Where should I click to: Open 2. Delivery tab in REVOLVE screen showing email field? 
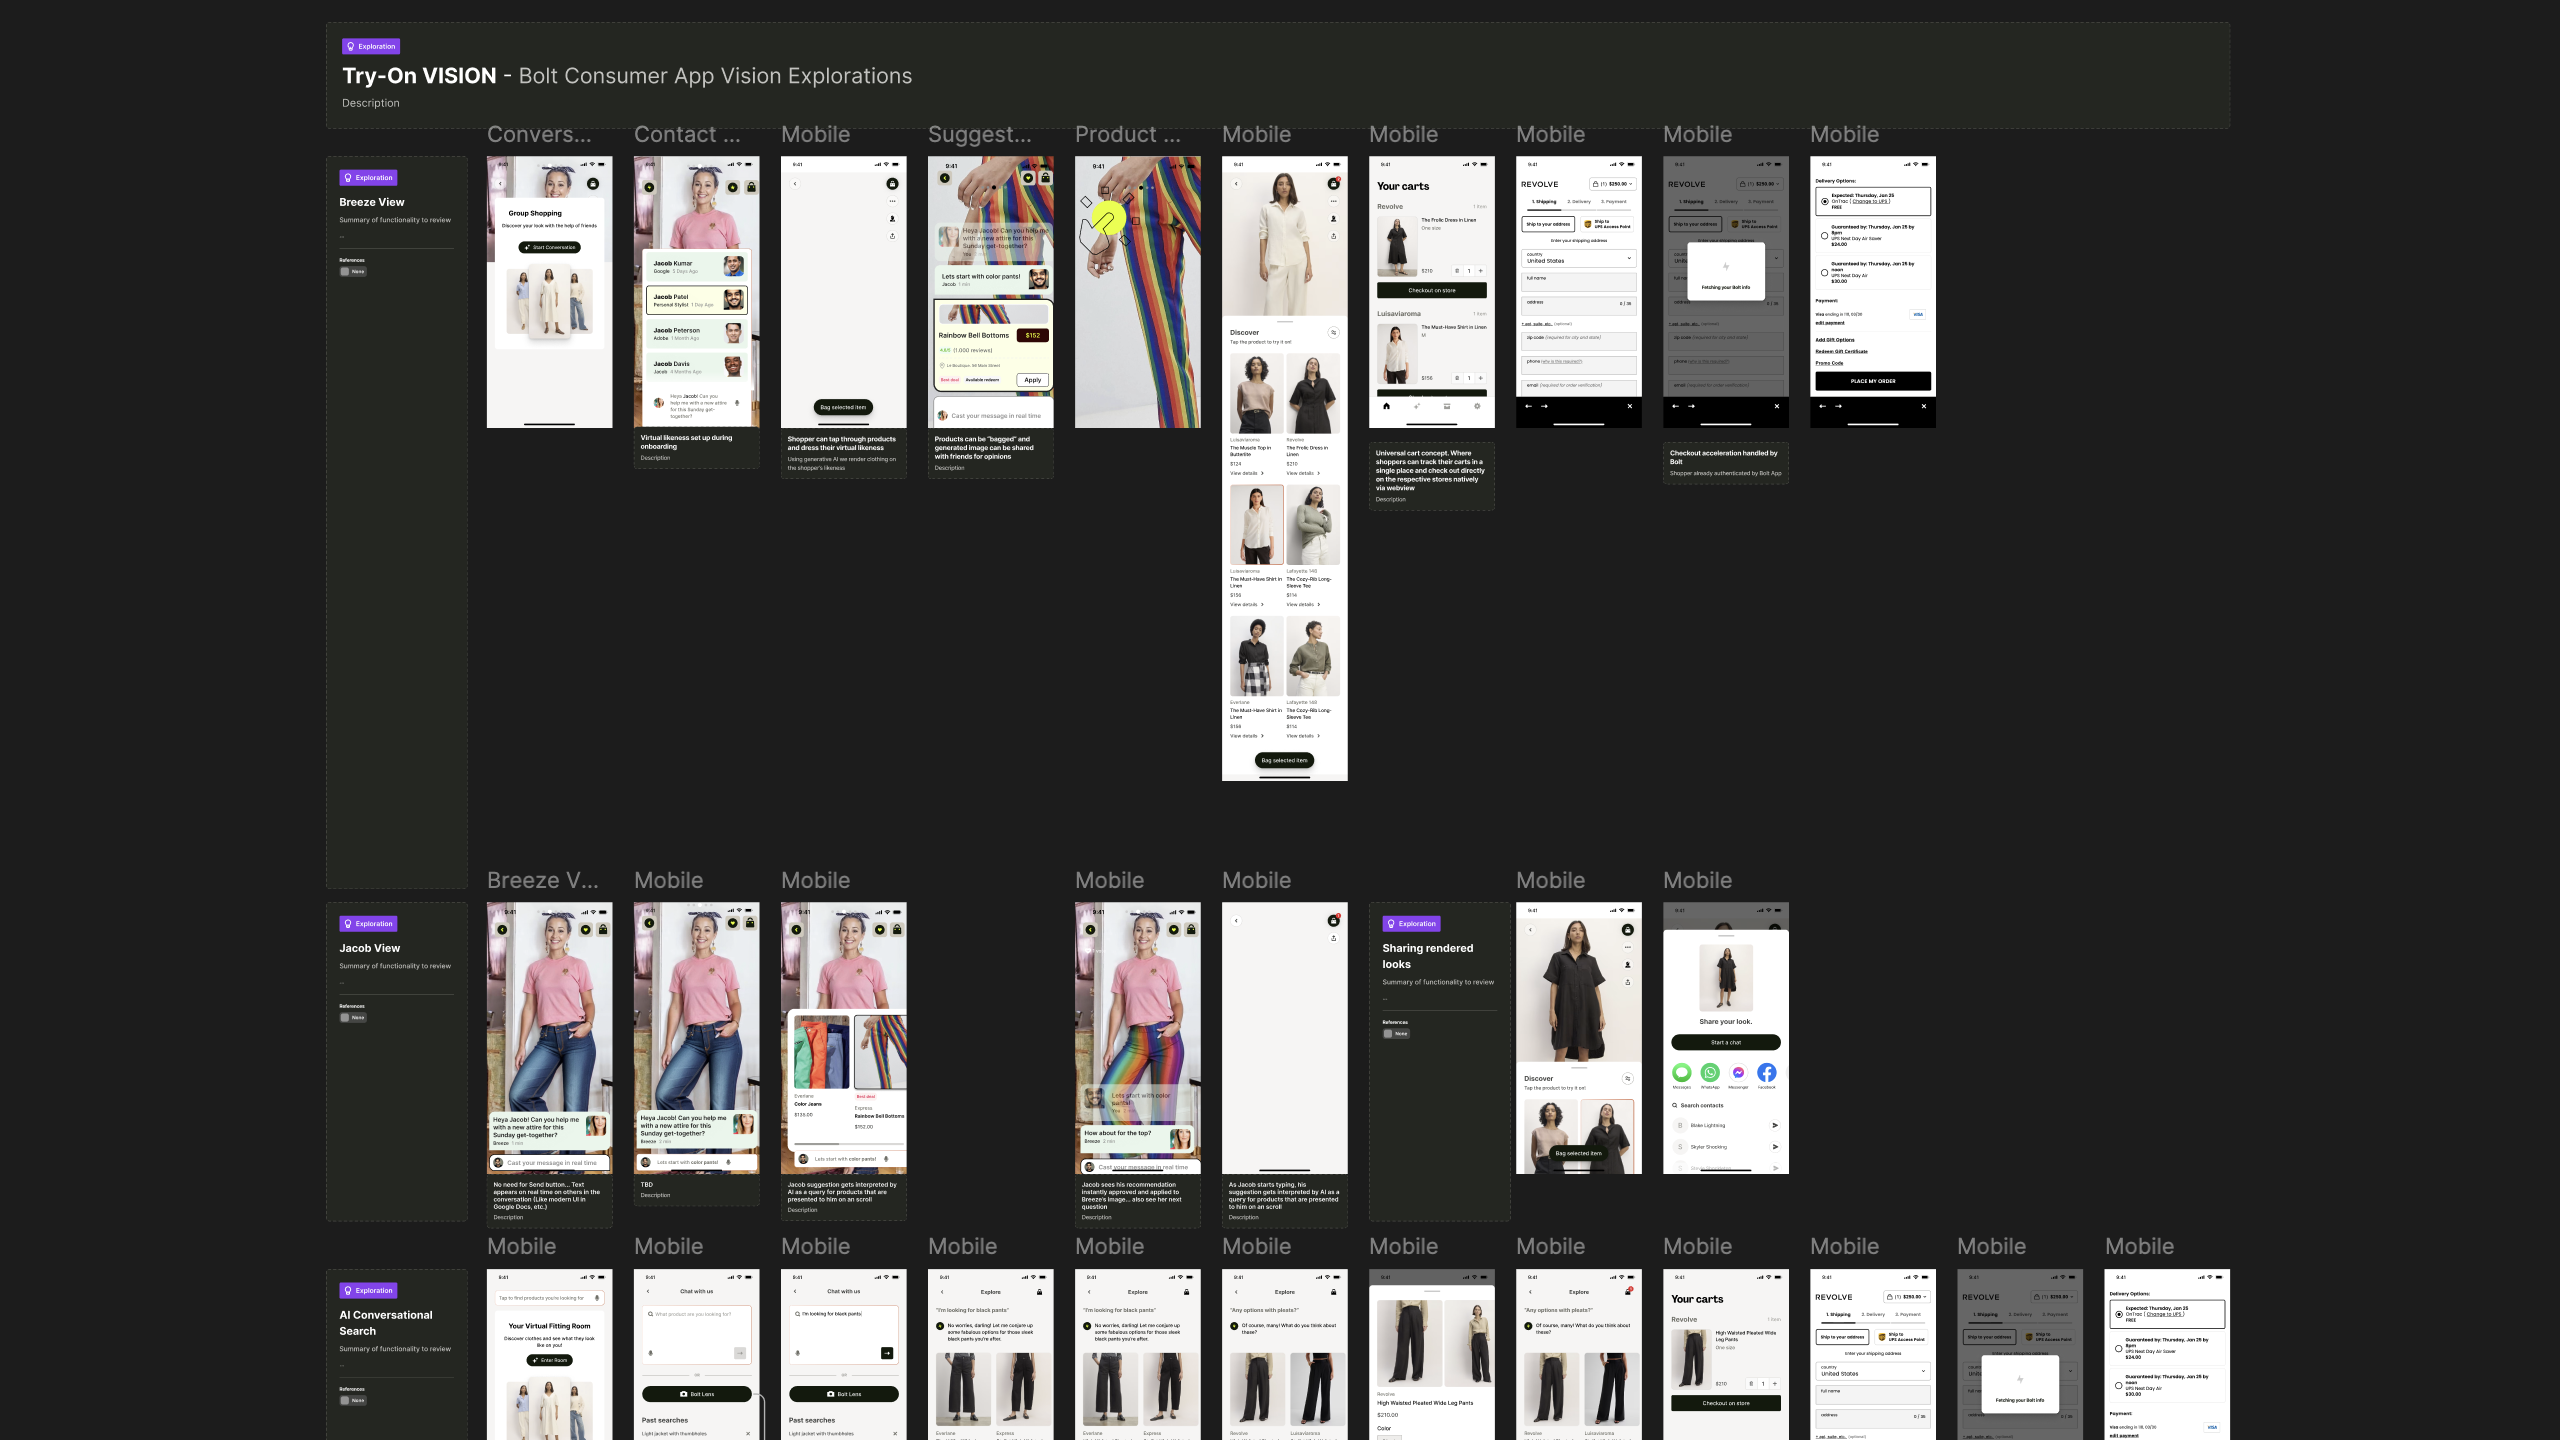(1579, 202)
